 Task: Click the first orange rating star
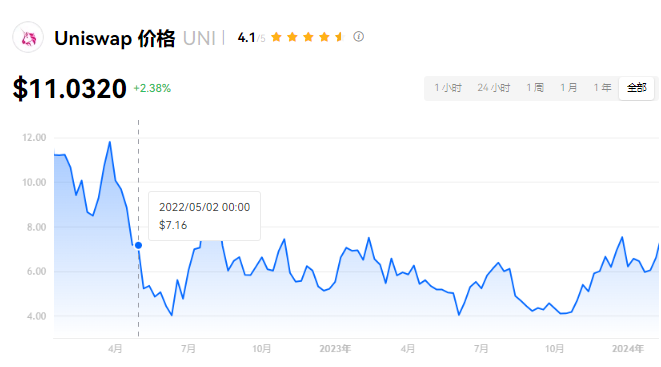[x=276, y=37]
